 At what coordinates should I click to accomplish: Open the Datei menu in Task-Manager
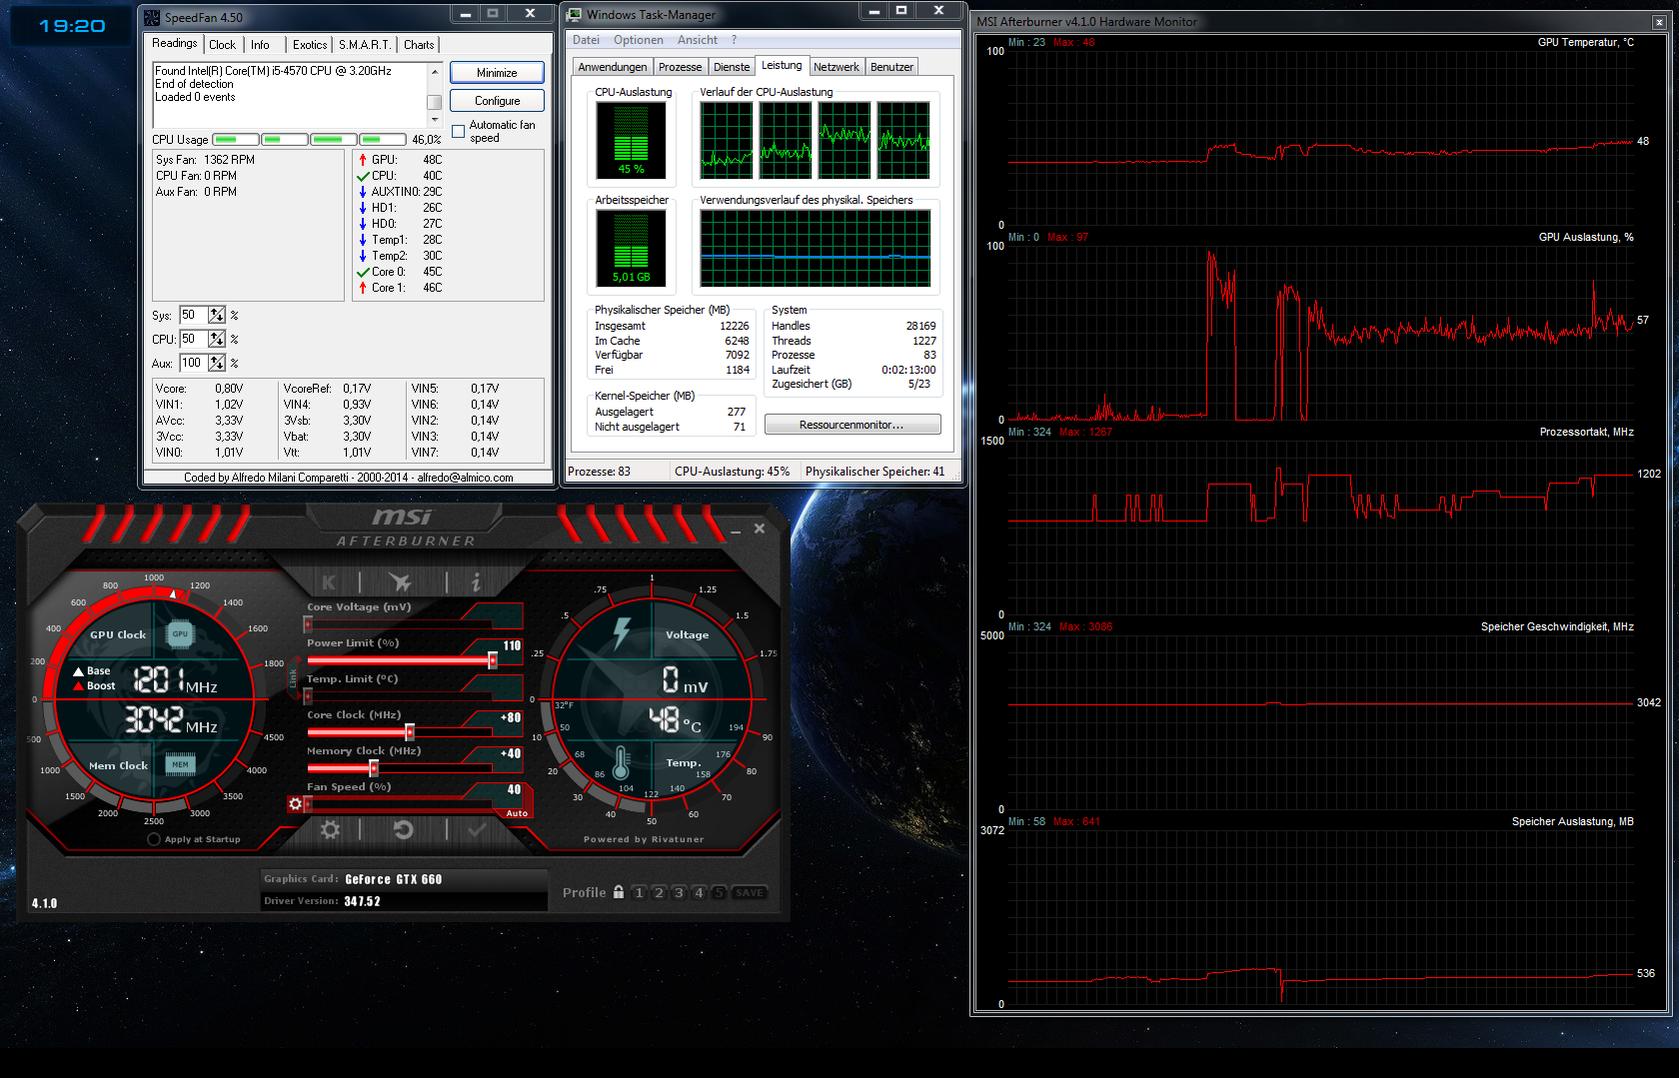[x=586, y=40]
